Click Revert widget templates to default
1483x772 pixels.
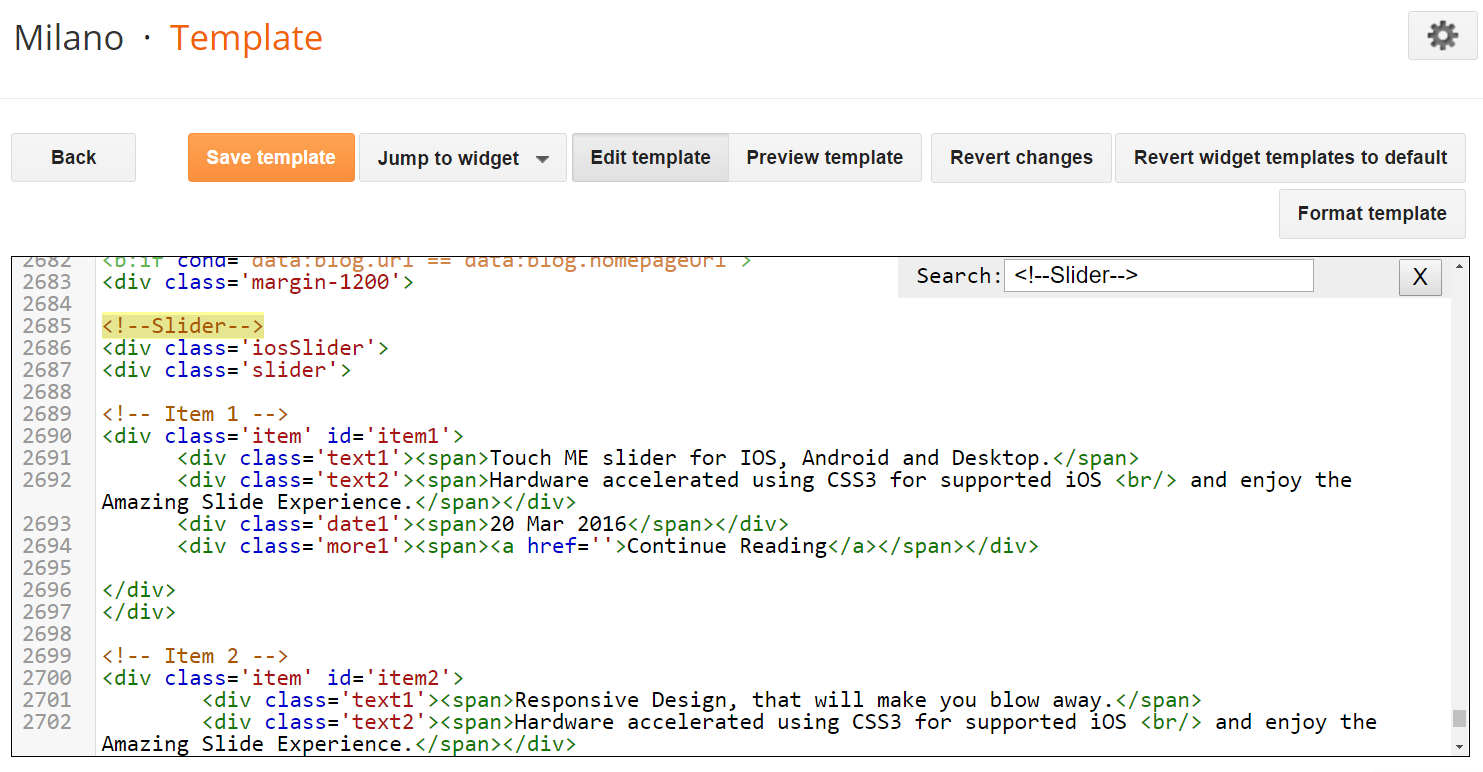[x=1290, y=158]
